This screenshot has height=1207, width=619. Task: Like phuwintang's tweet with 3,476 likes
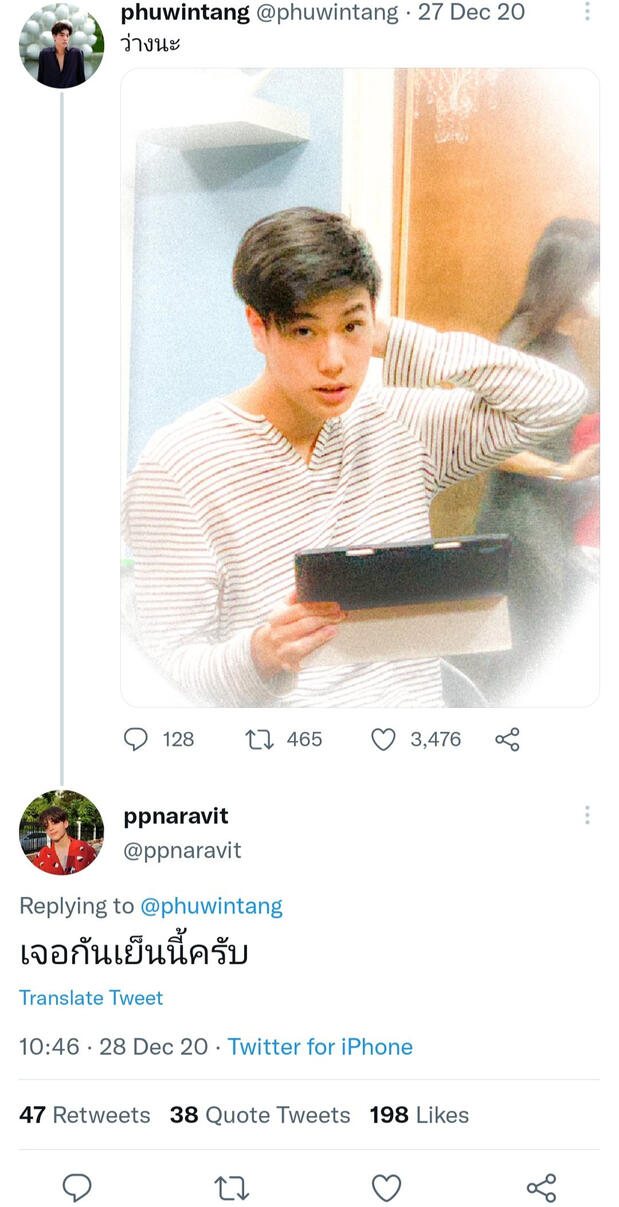tap(384, 739)
